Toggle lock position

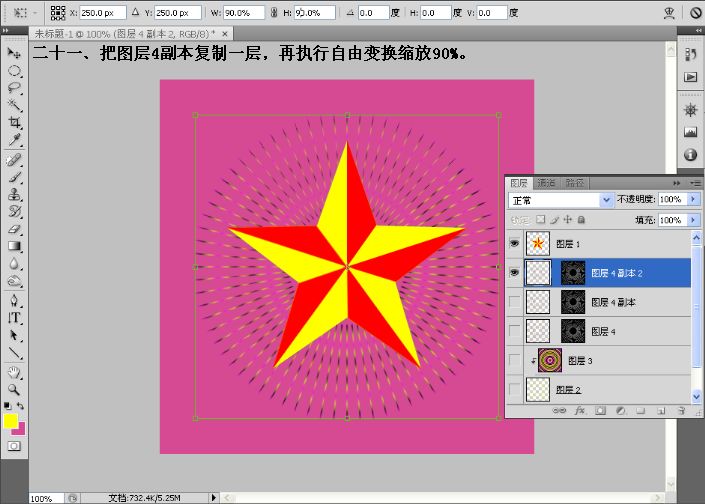(x=568, y=219)
